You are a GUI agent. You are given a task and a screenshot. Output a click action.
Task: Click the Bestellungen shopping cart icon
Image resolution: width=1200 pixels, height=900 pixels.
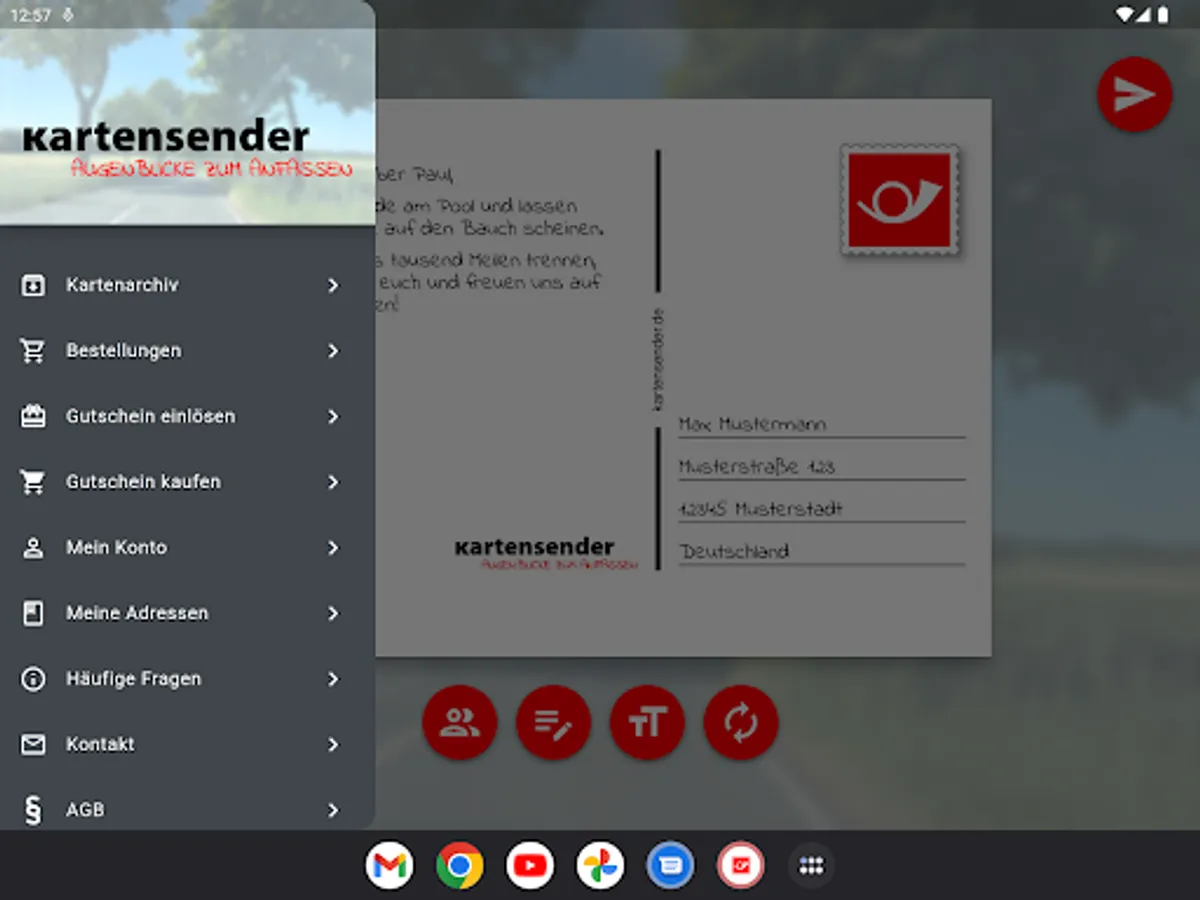click(x=33, y=351)
